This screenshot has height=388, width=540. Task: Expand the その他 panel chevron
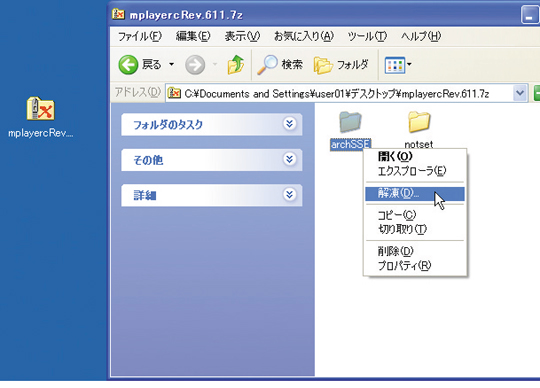290,159
